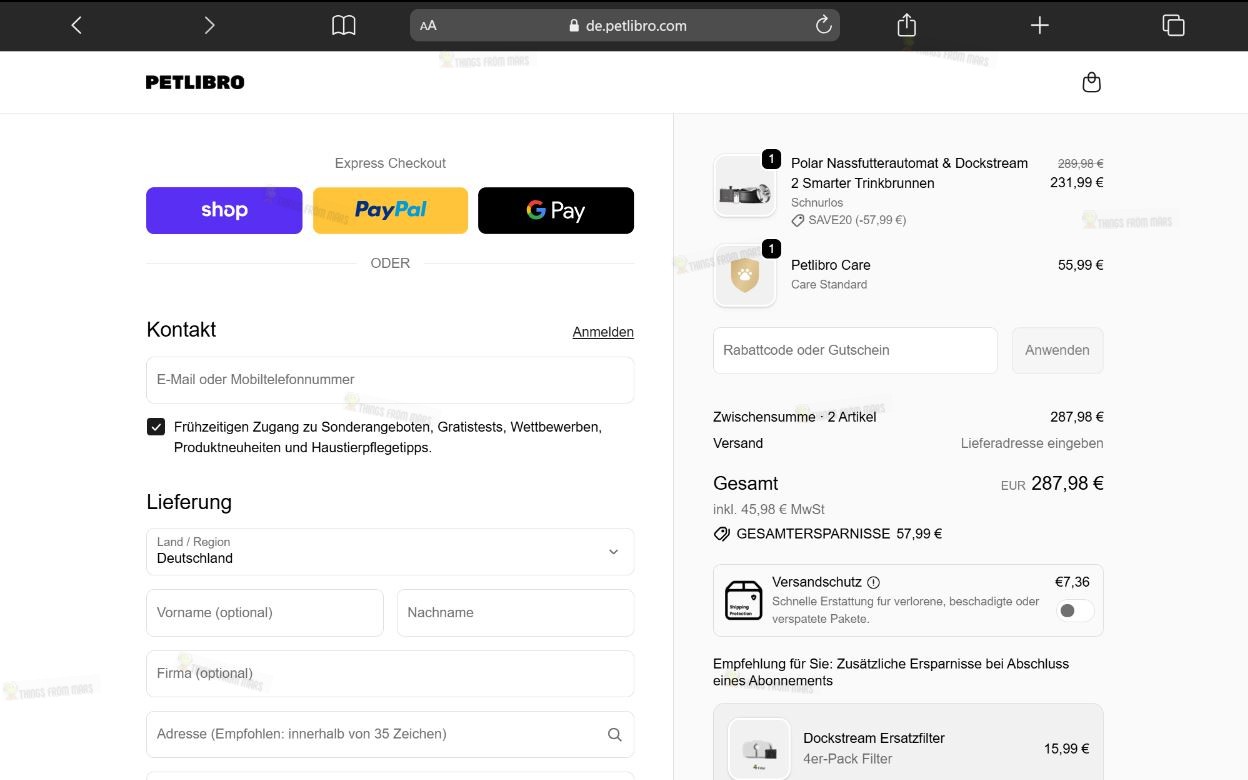Focus the Rabattcode oder Gutschein field
Viewport: 1248px width, 780px height.
[x=855, y=350]
